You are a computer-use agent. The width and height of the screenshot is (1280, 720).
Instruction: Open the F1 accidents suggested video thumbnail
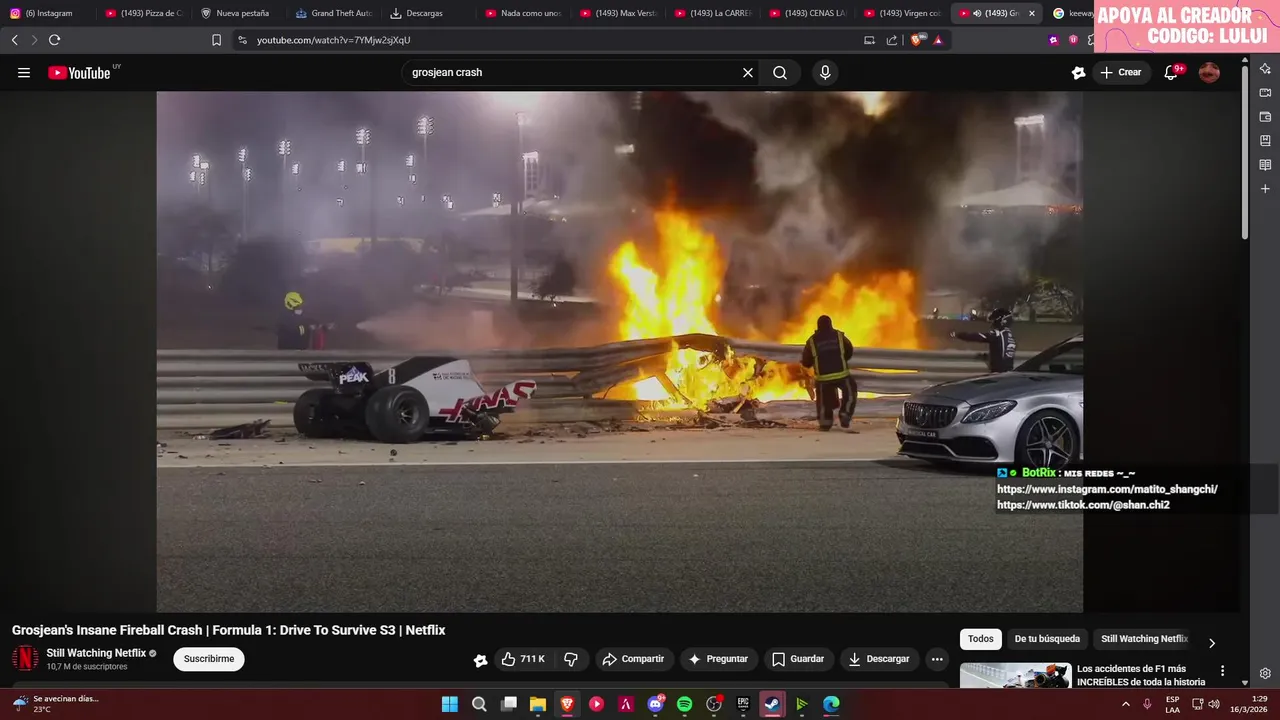tap(1015, 676)
